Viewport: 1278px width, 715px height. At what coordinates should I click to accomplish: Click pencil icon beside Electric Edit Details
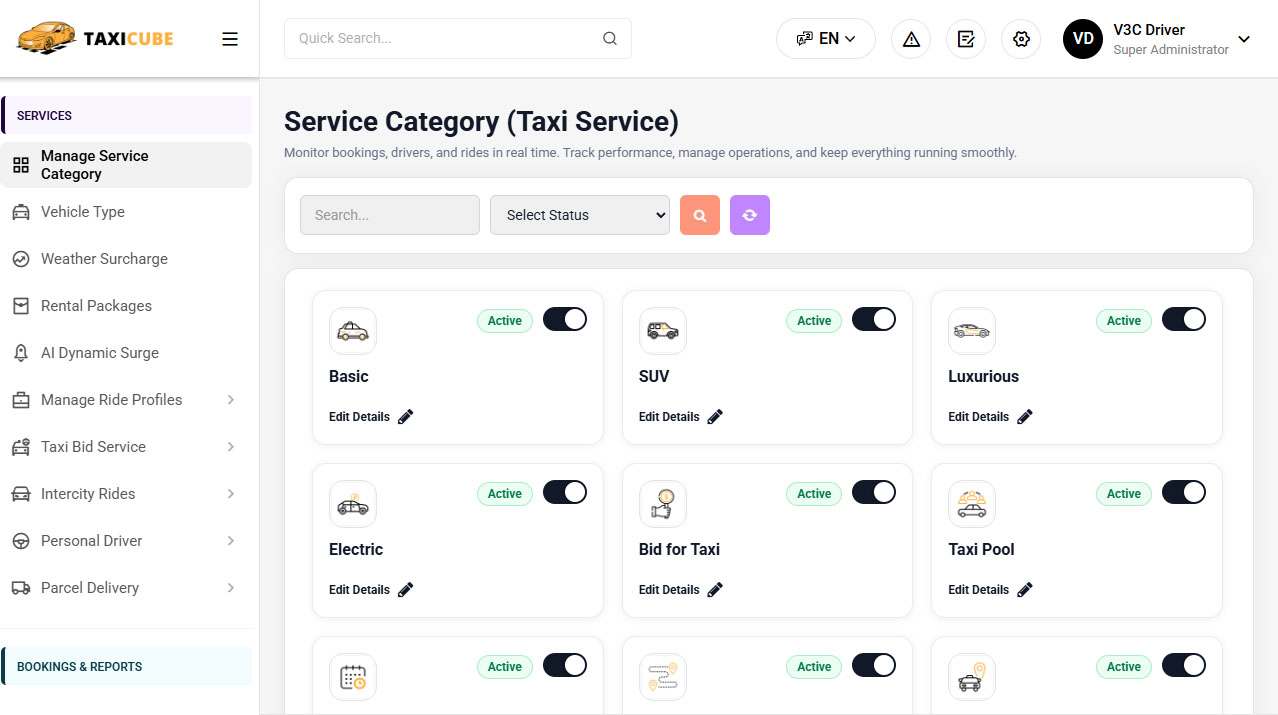(x=406, y=590)
